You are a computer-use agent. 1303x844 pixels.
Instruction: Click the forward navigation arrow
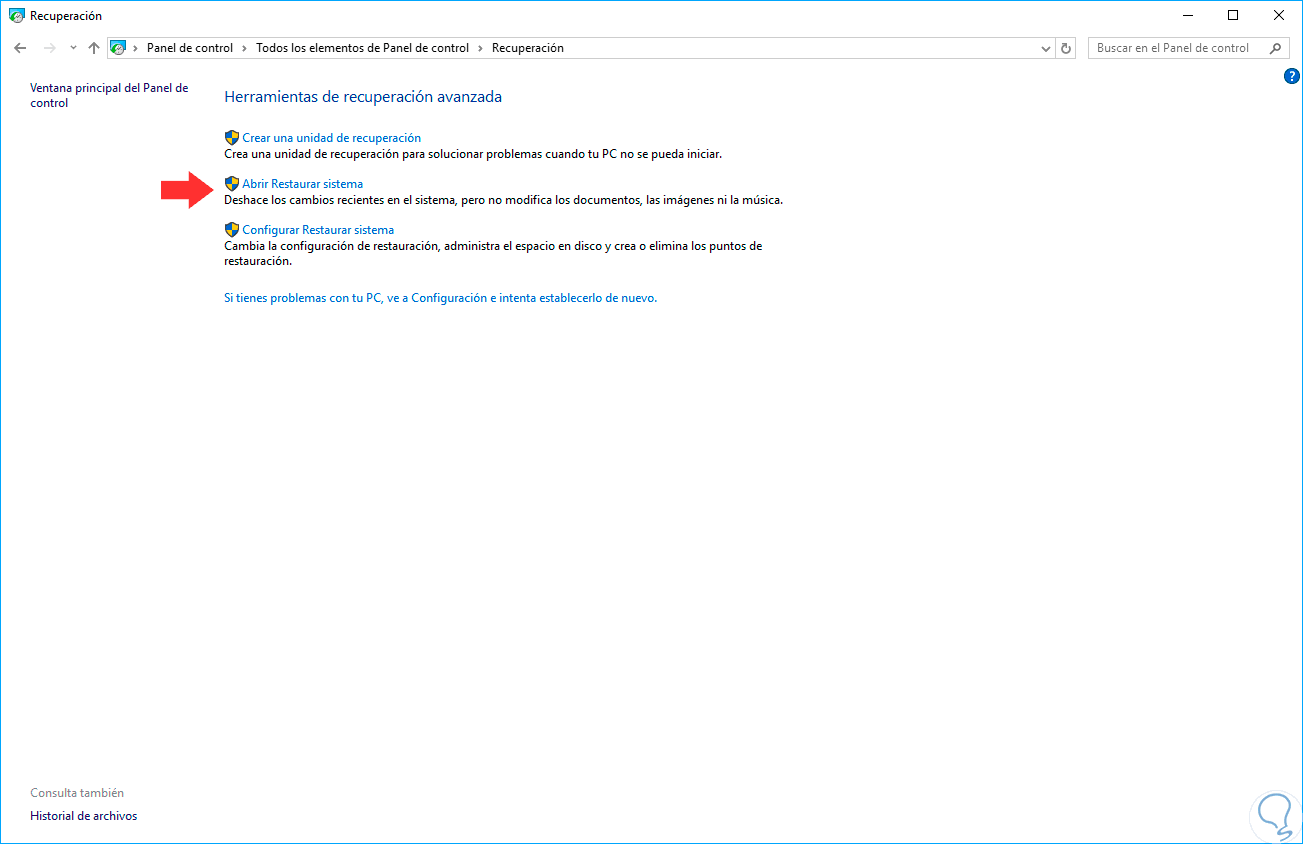(50, 48)
